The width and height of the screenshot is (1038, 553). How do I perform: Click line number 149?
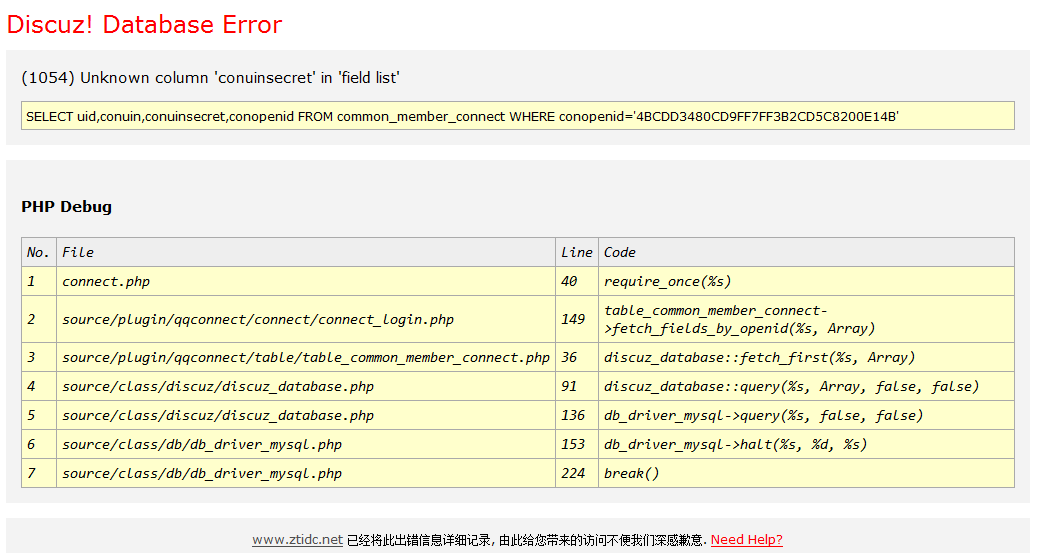click(x=577, y=319)
